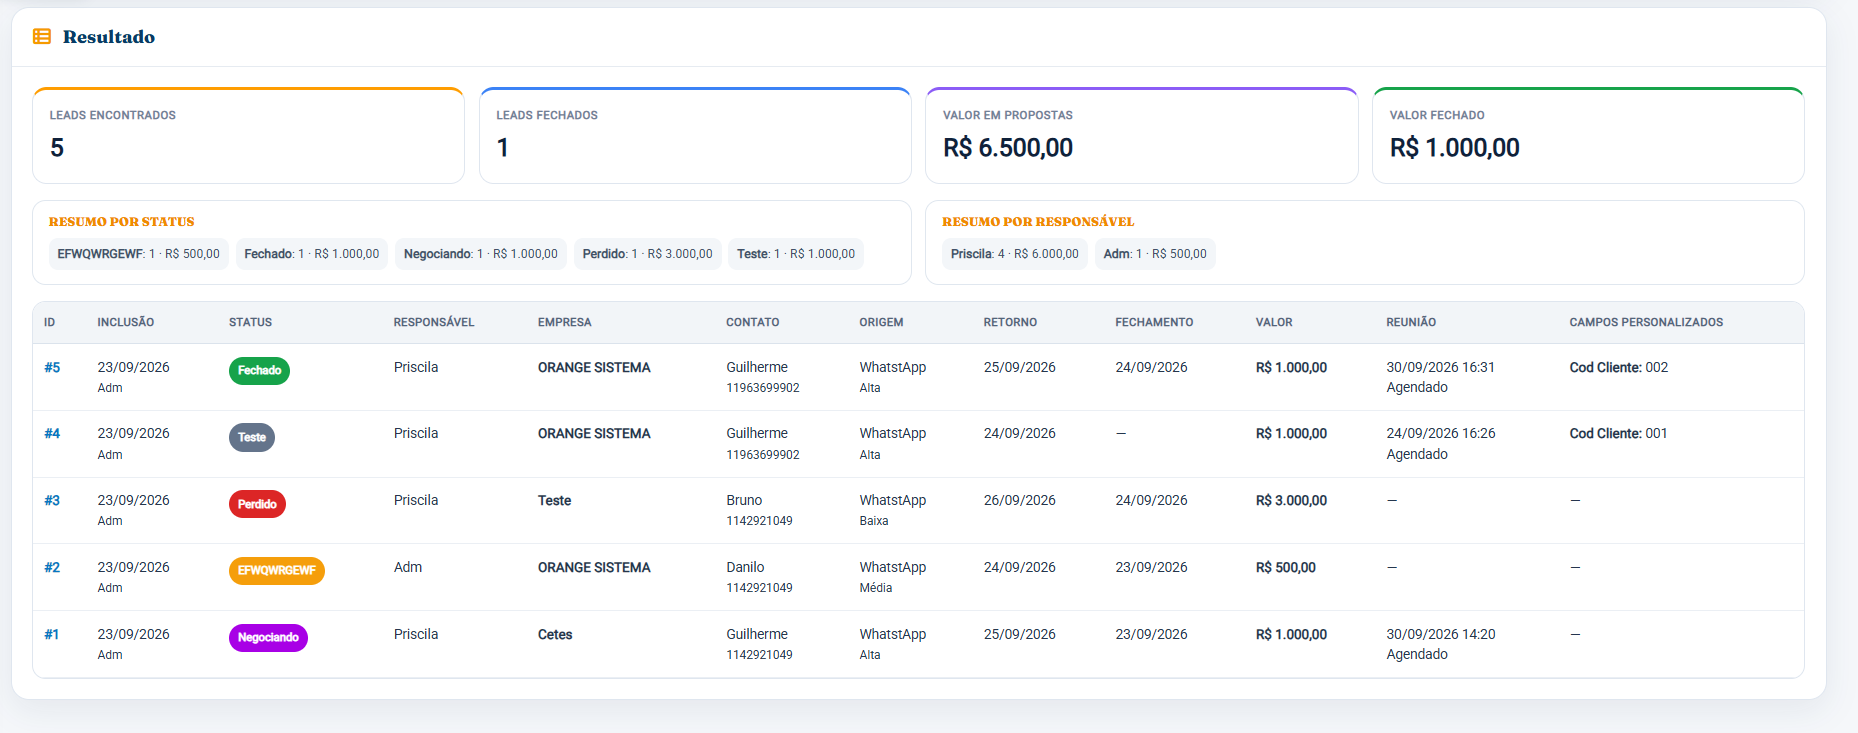
Task: Click the orange EFWQWRGEWF badge in row #2
Action: [277, 571]
